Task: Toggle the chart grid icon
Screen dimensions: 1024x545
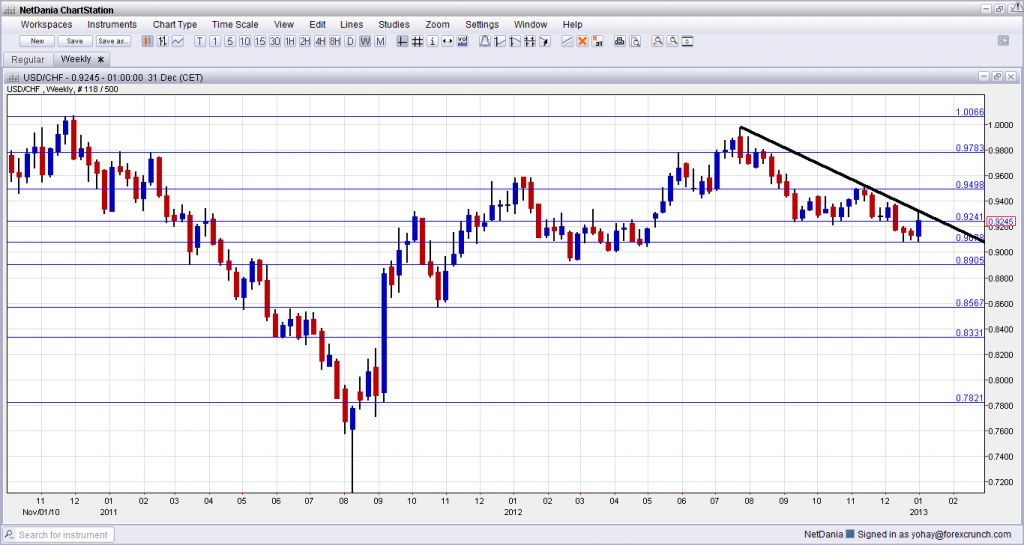Action: (417, 41)
